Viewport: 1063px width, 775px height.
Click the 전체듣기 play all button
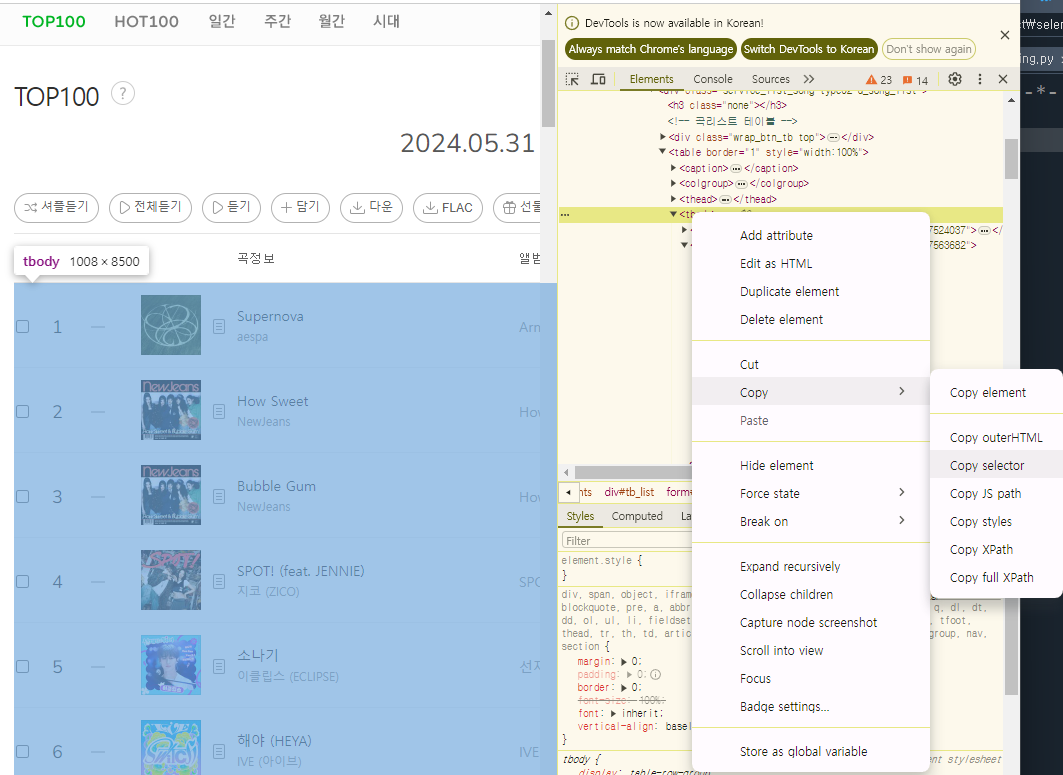(x=151, y=207)
